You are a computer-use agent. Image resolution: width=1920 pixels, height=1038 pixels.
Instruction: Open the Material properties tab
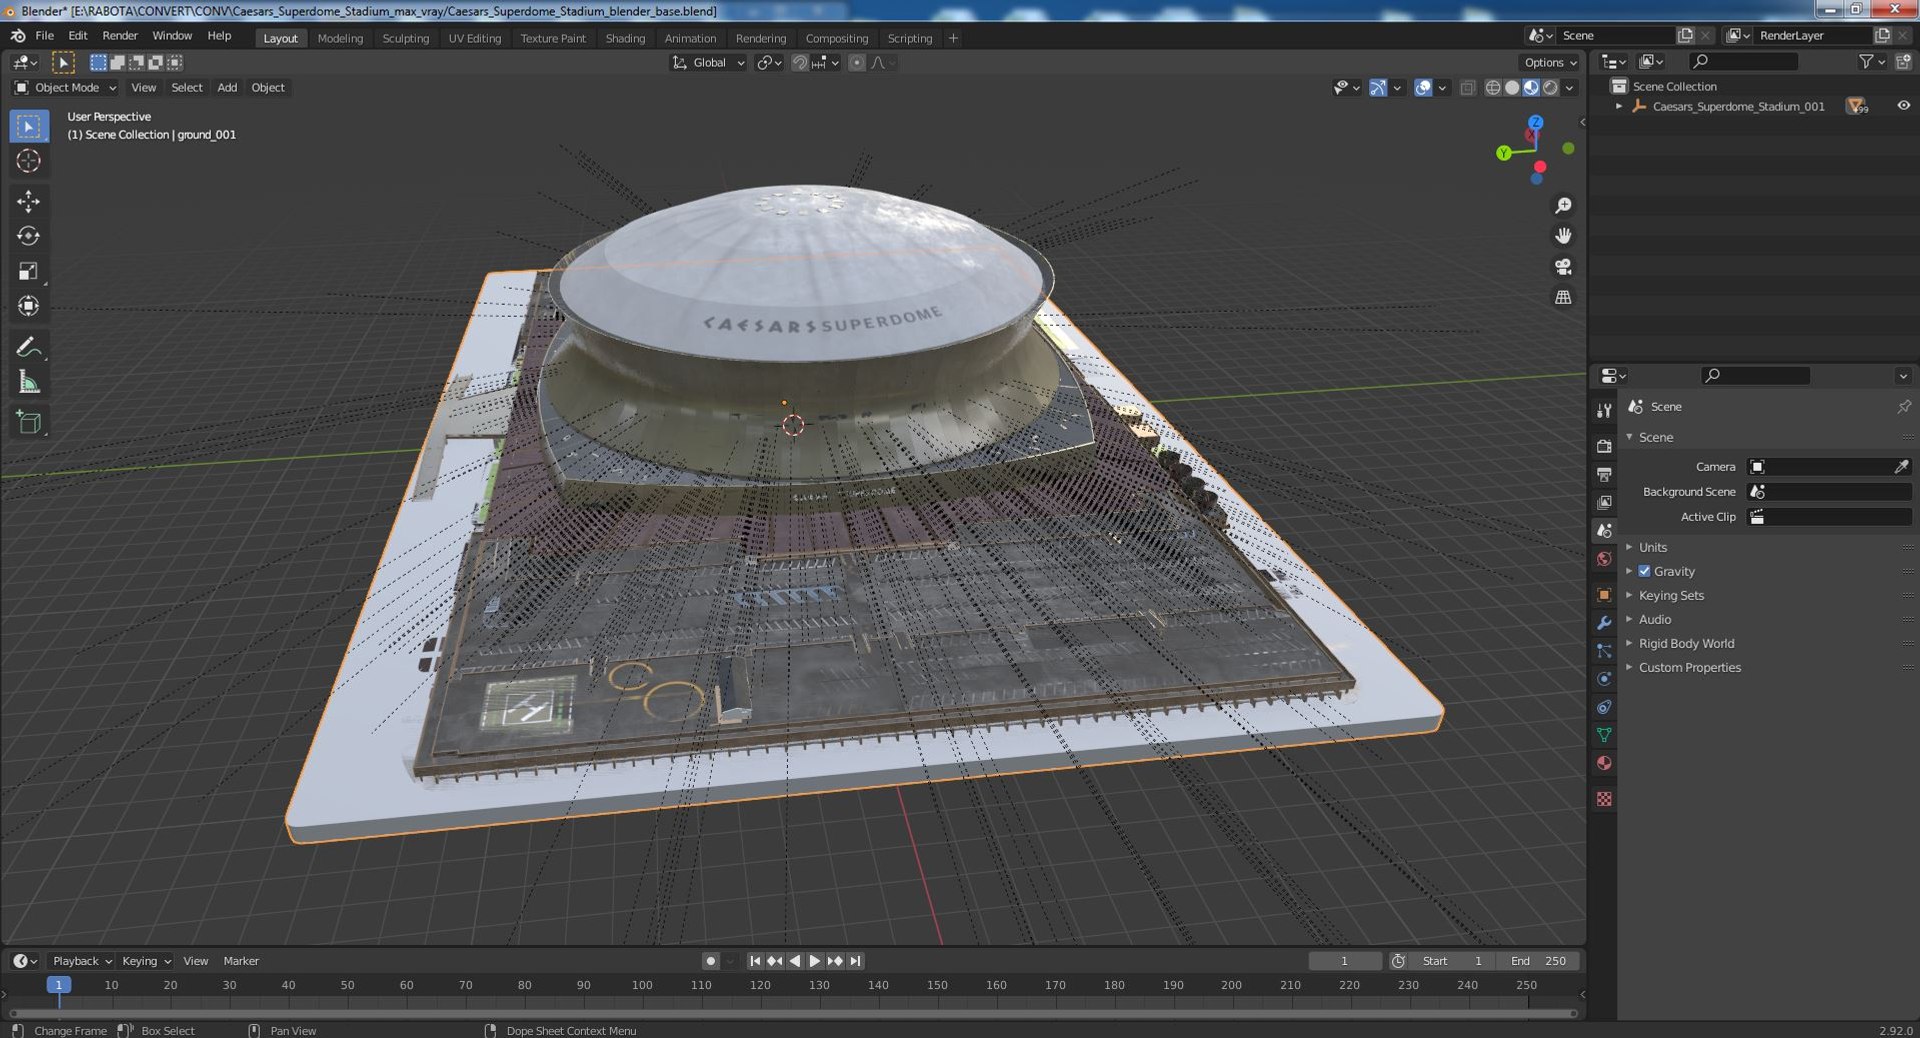1604,763
